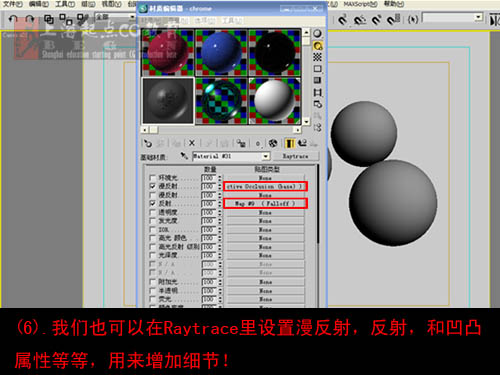
Task: Click the Sample UV Tiling icon
Action: coord(317,69)
